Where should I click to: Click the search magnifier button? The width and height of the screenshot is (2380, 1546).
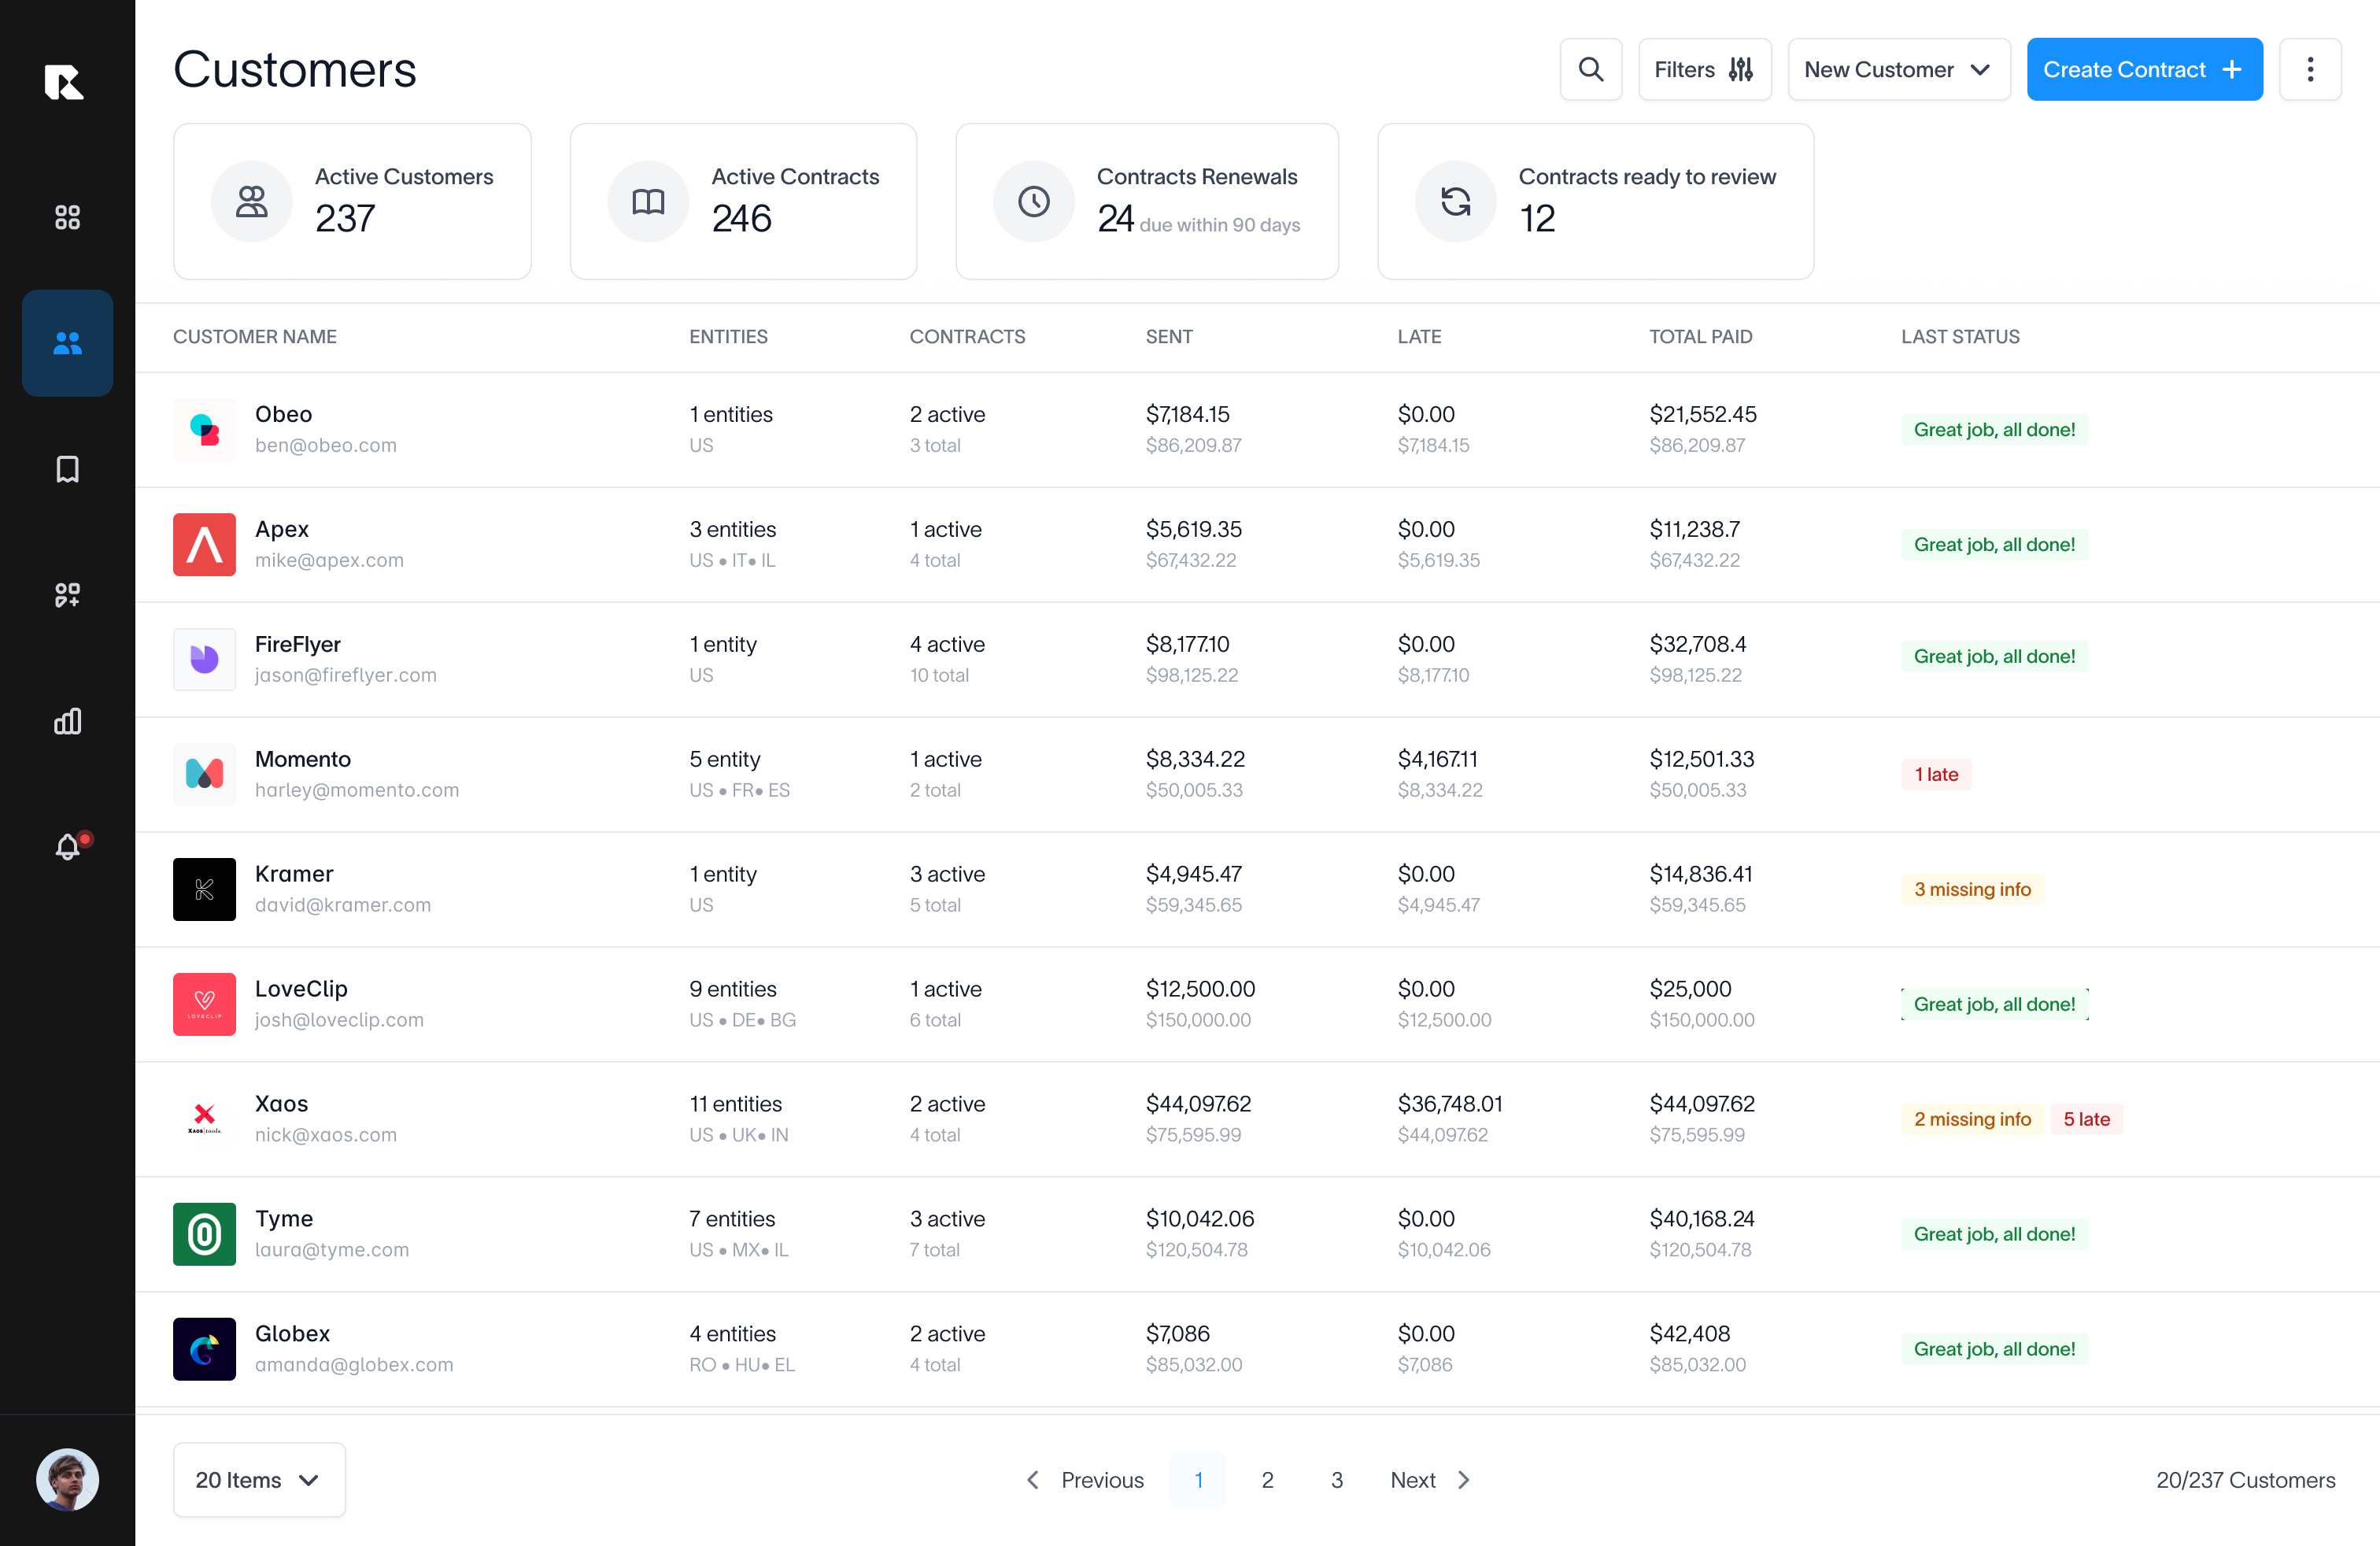(1590, 69)
